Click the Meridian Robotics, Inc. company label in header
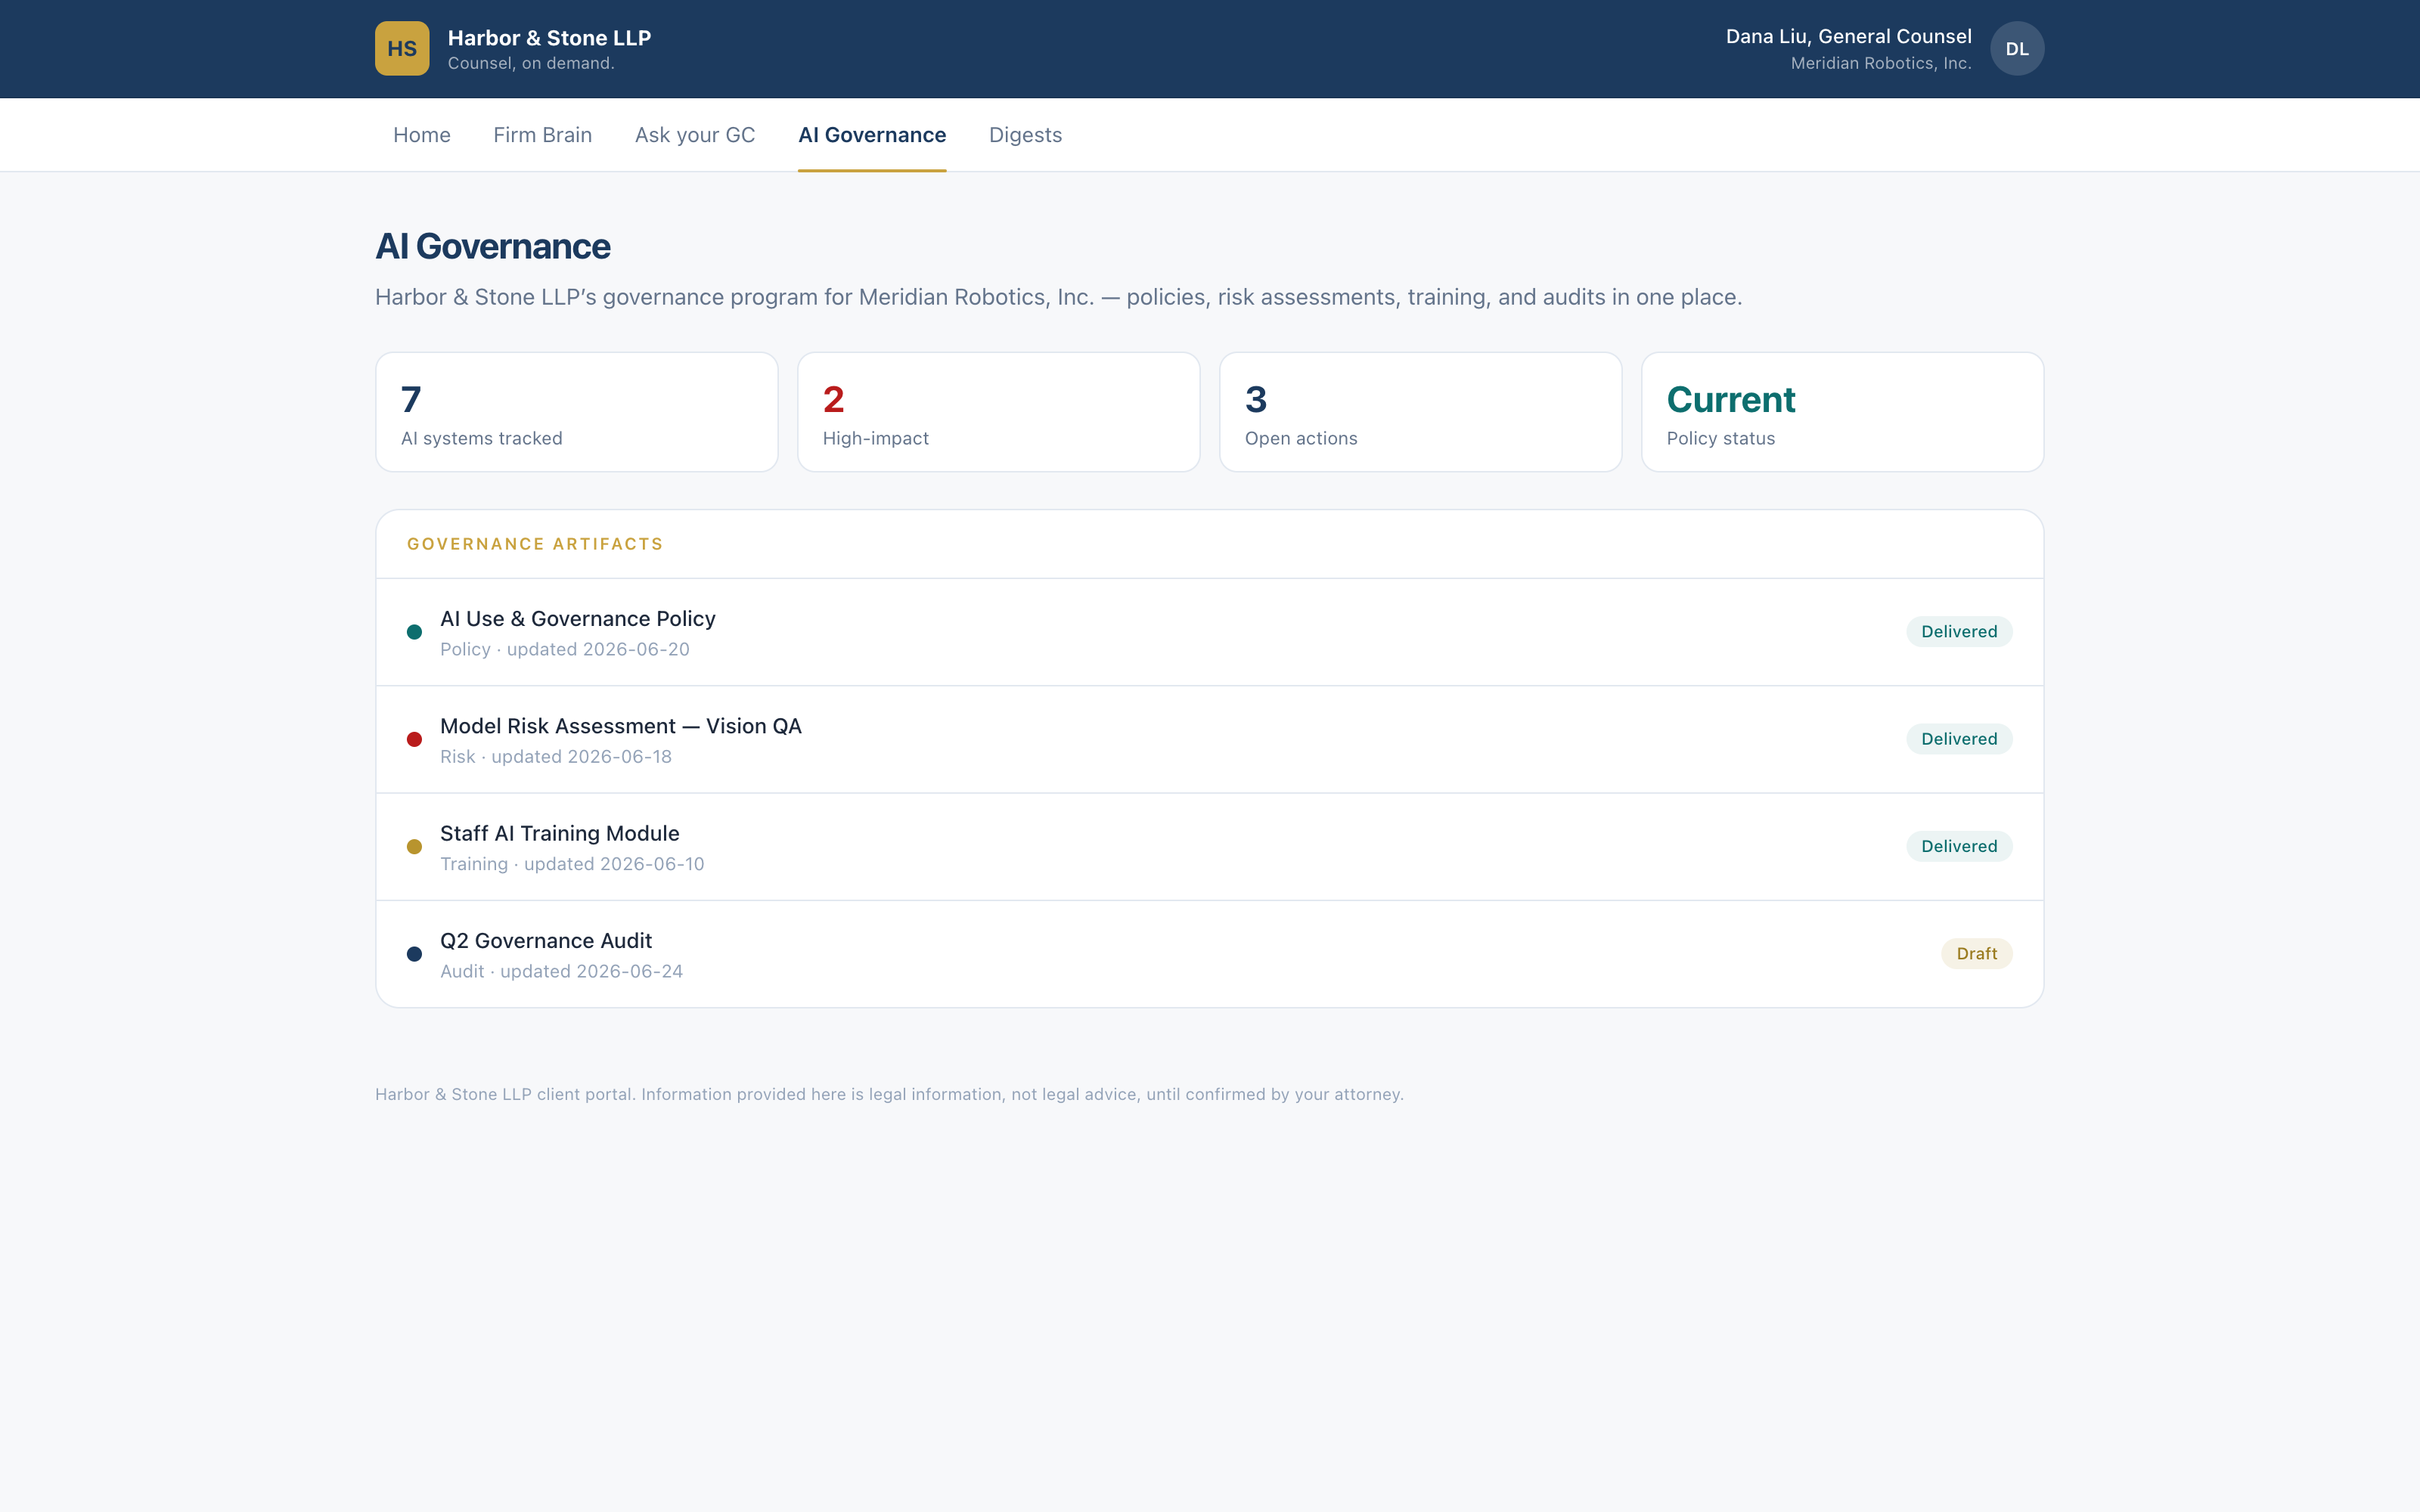 1881,64
